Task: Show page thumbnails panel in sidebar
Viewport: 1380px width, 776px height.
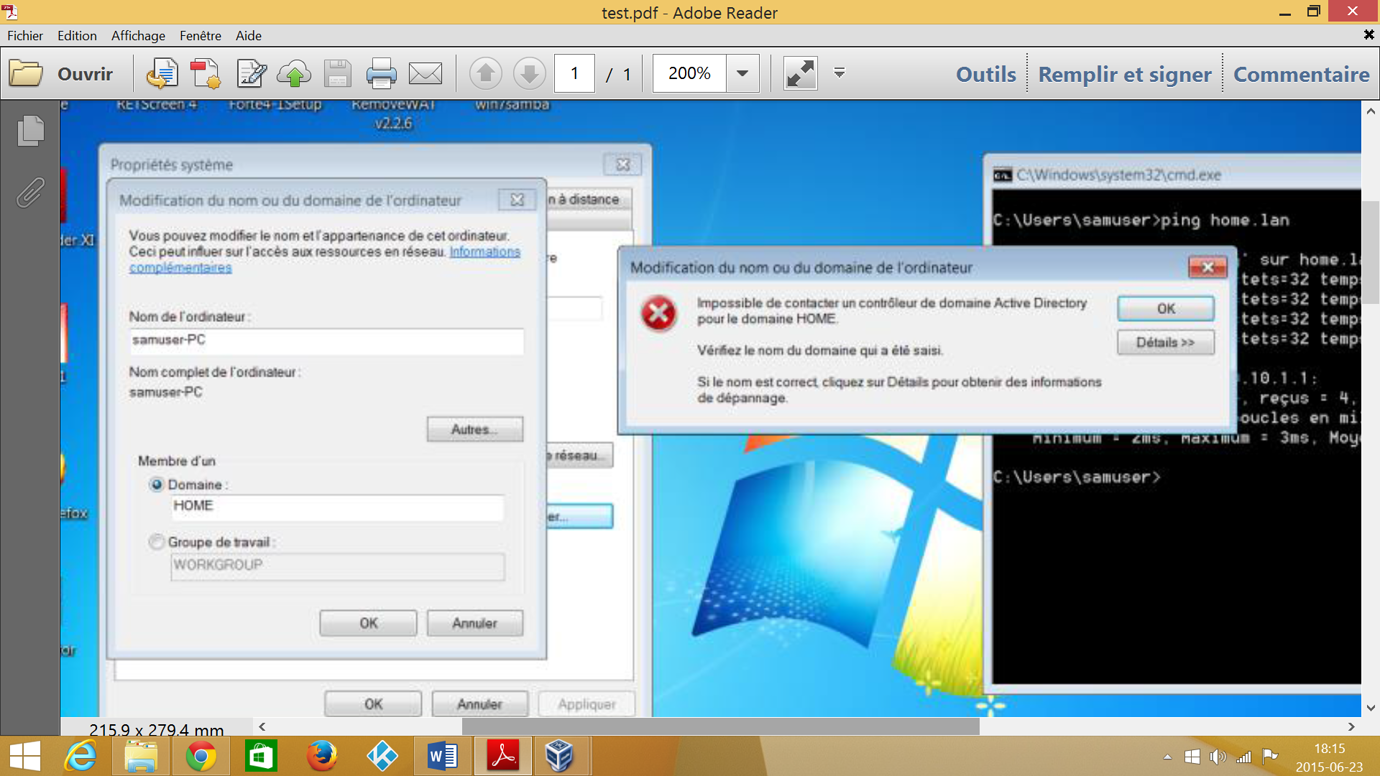Action: [x=30, y=131]
